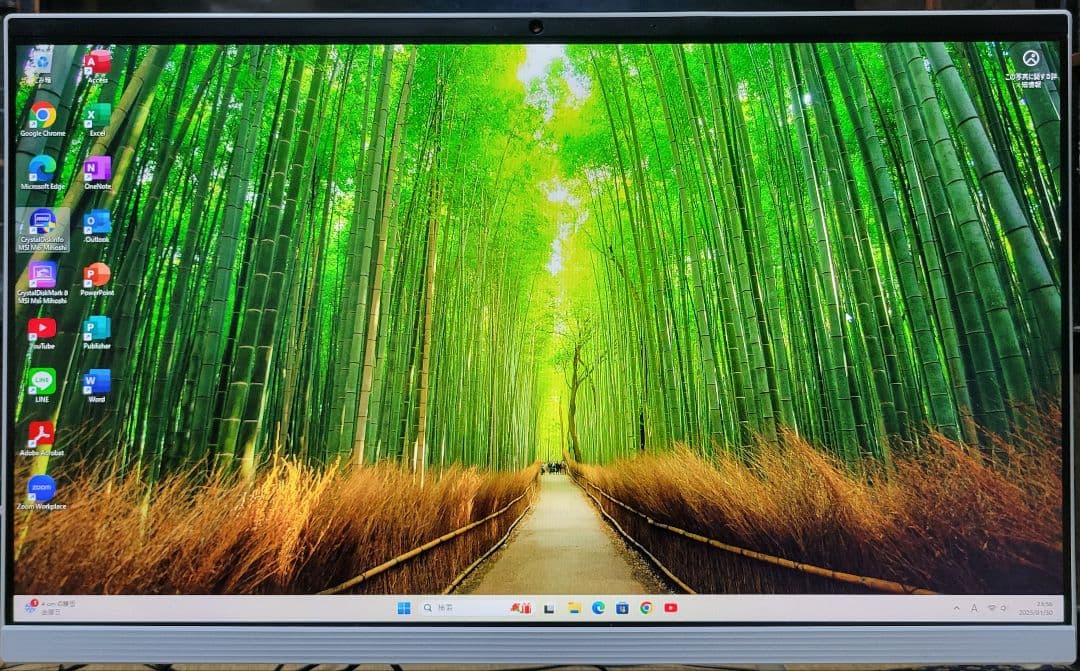Open OneNote
The width and height of the screenshot is (1080, 671).
tap(95, 171)
